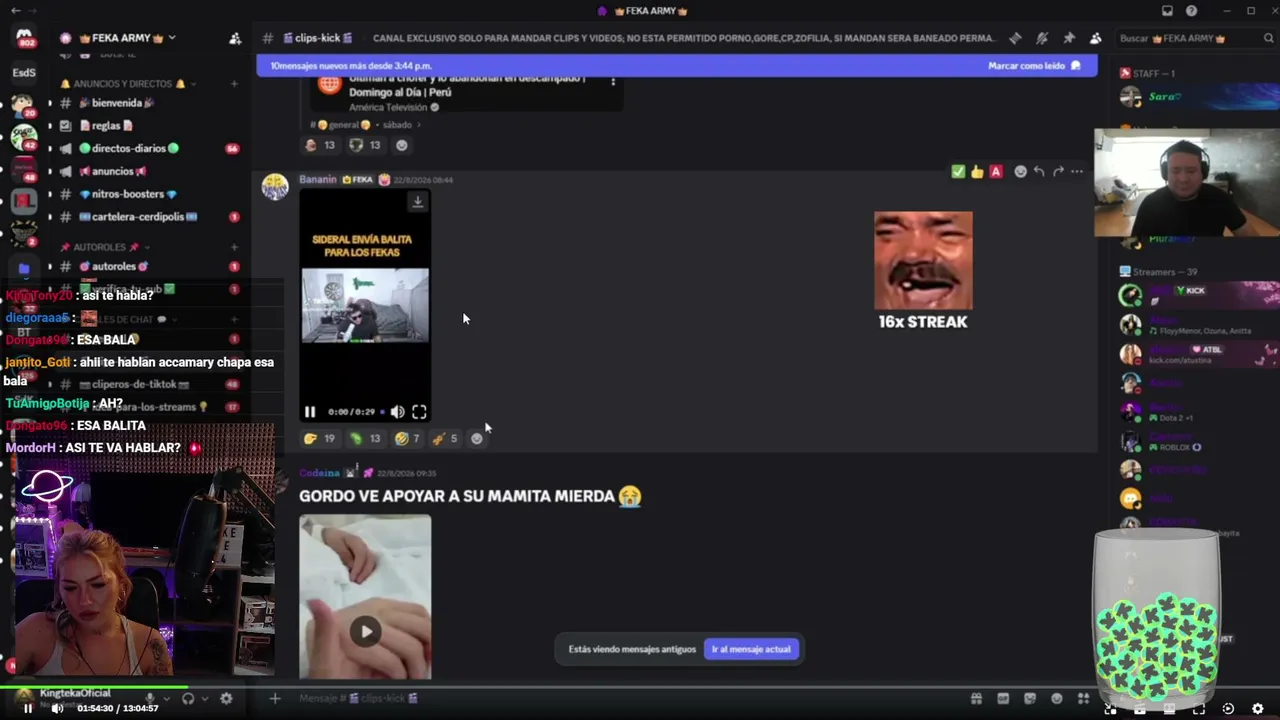Open headphone output options dropdown arrow
This screenshot has width=1280, height=720.
click(x=205, y=698)
